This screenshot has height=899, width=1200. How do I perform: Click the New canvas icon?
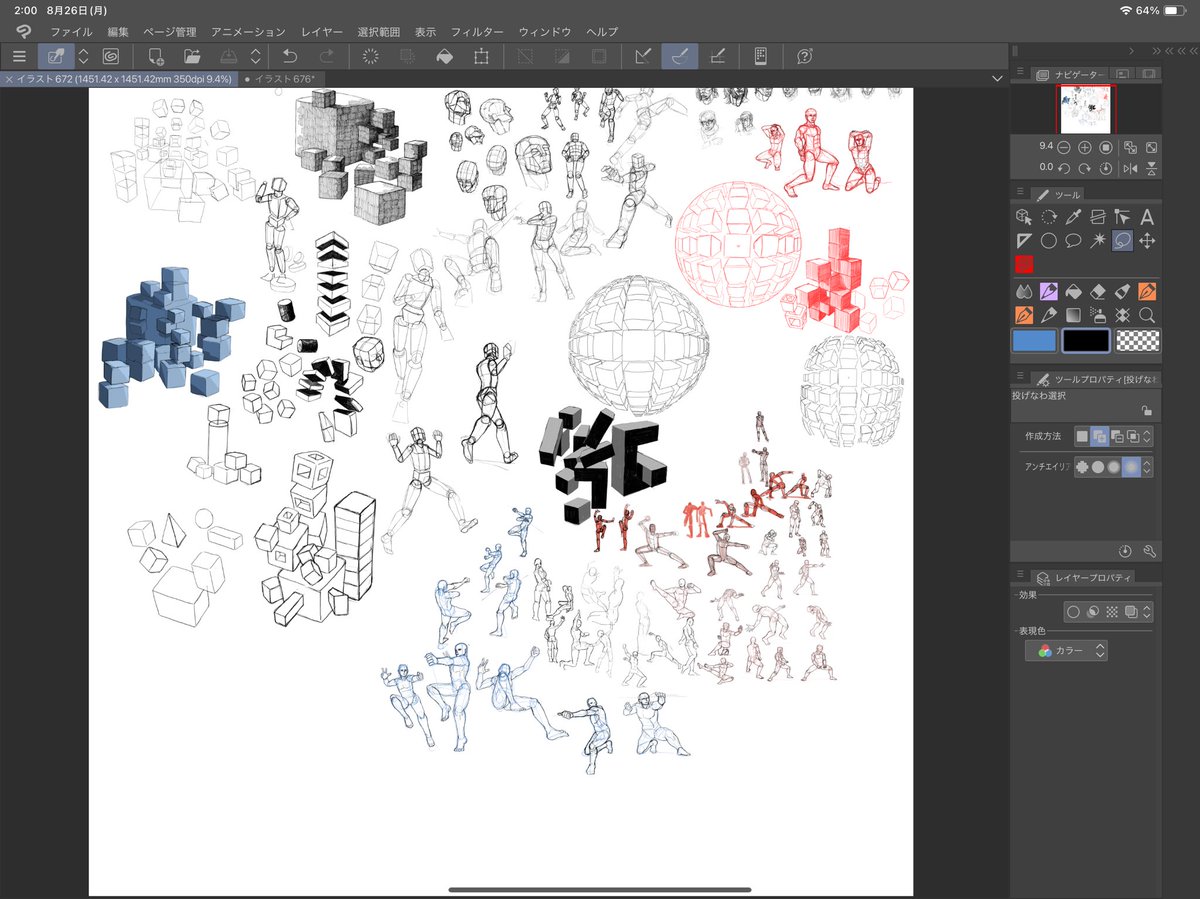pyautogui.click(x=155, y=57)
